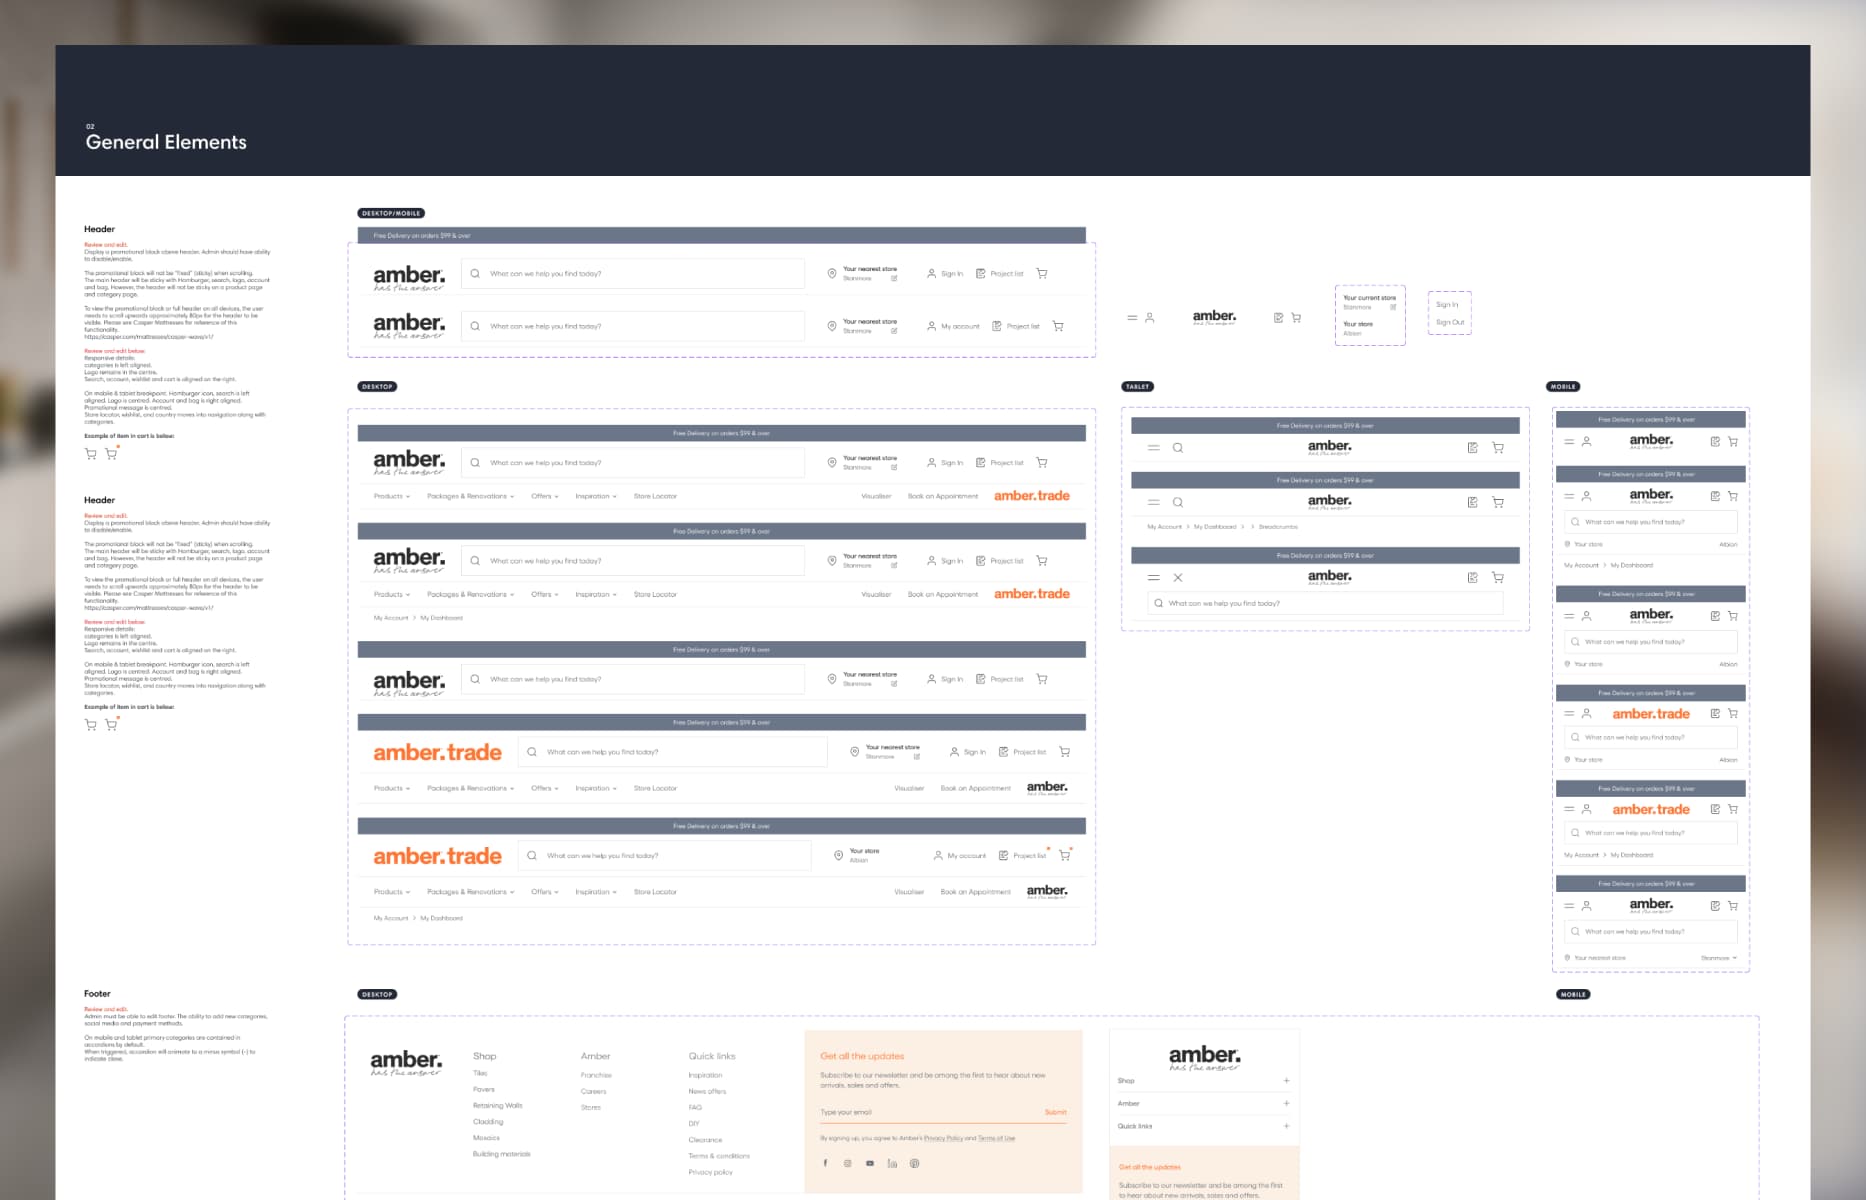The height and width of the screenshot is (1200, 1866).
Task: Click the Facebook icon in the footer
Action: (825, 1163)
